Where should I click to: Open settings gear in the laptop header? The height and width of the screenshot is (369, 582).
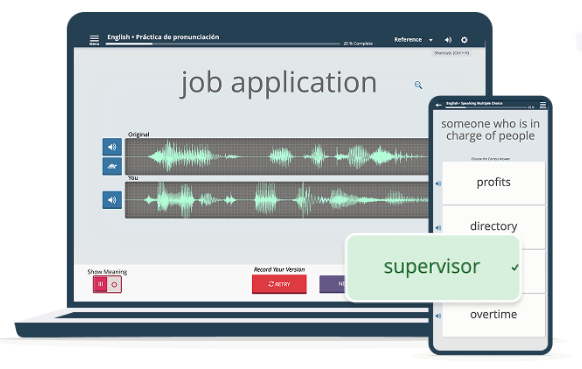coord(464,40)
